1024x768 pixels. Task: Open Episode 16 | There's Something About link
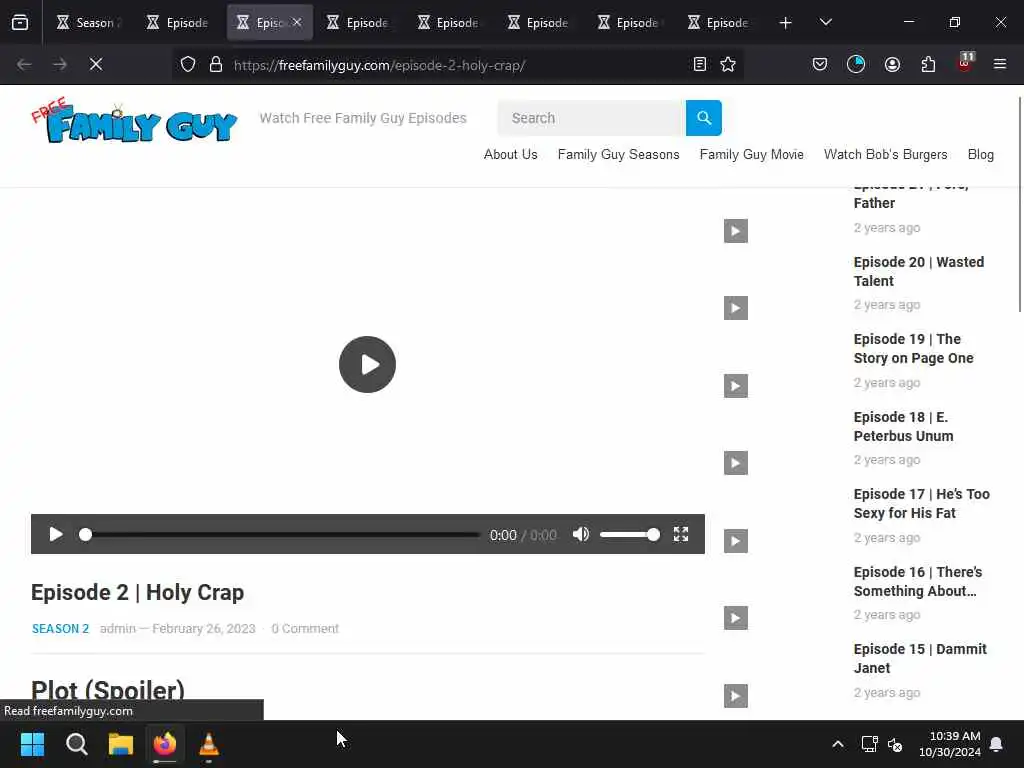point(918,581)
